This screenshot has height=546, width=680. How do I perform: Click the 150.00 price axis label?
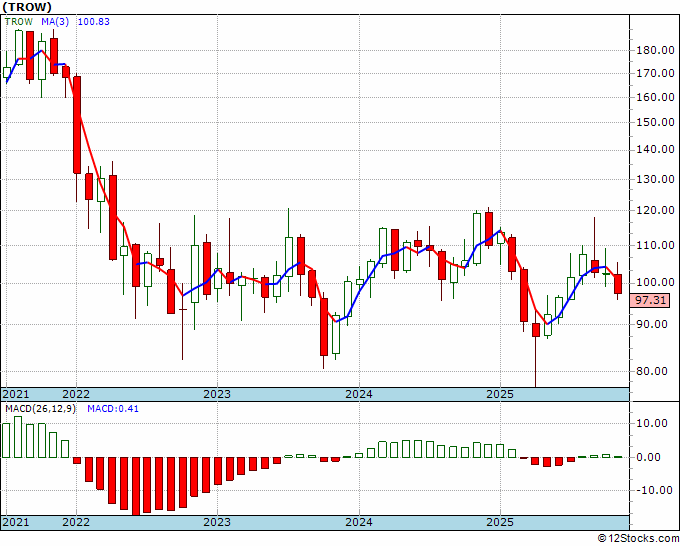click(x=655, y=122)
